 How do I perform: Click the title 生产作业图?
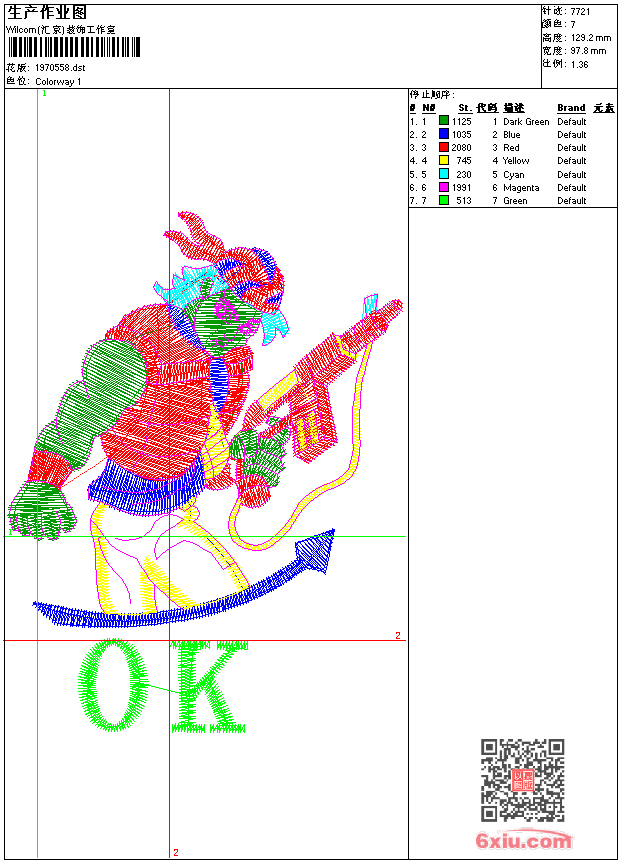click(x=47, y=12)
